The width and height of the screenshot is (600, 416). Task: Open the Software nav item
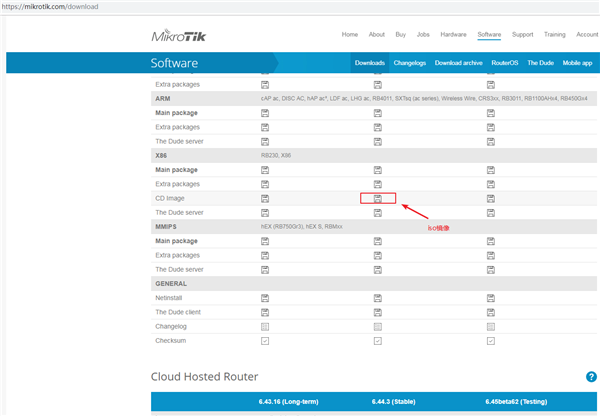[489, 34]
